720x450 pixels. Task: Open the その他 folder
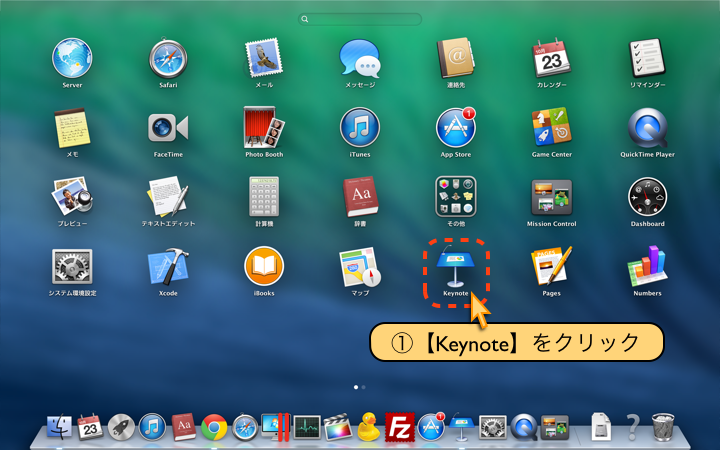pyautogui.click(x=456, y=197)
